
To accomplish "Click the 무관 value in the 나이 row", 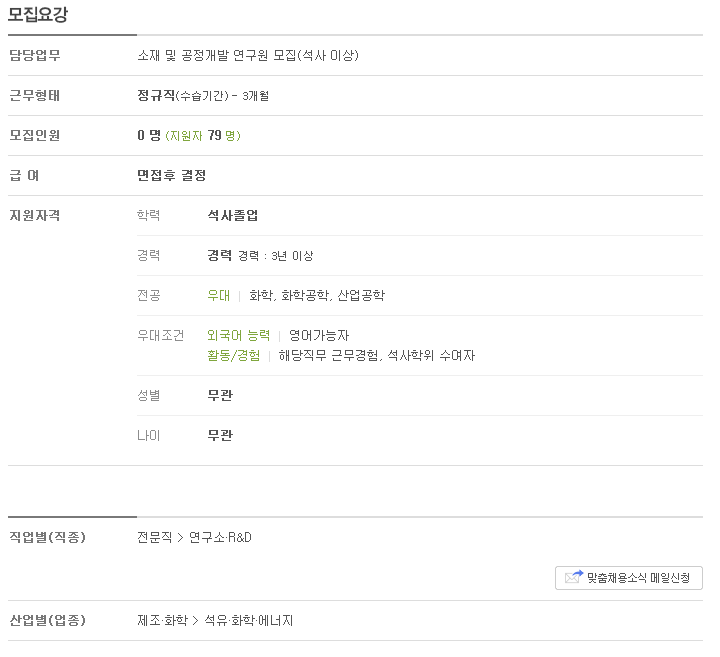I will coord(219,435).
